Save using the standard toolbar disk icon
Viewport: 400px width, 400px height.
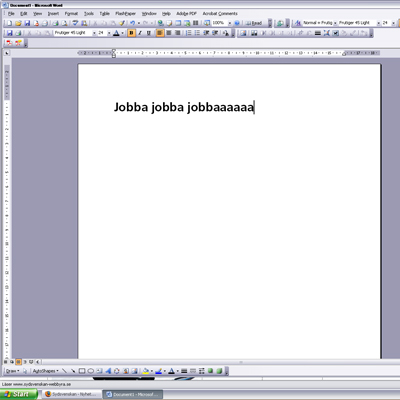27,23
